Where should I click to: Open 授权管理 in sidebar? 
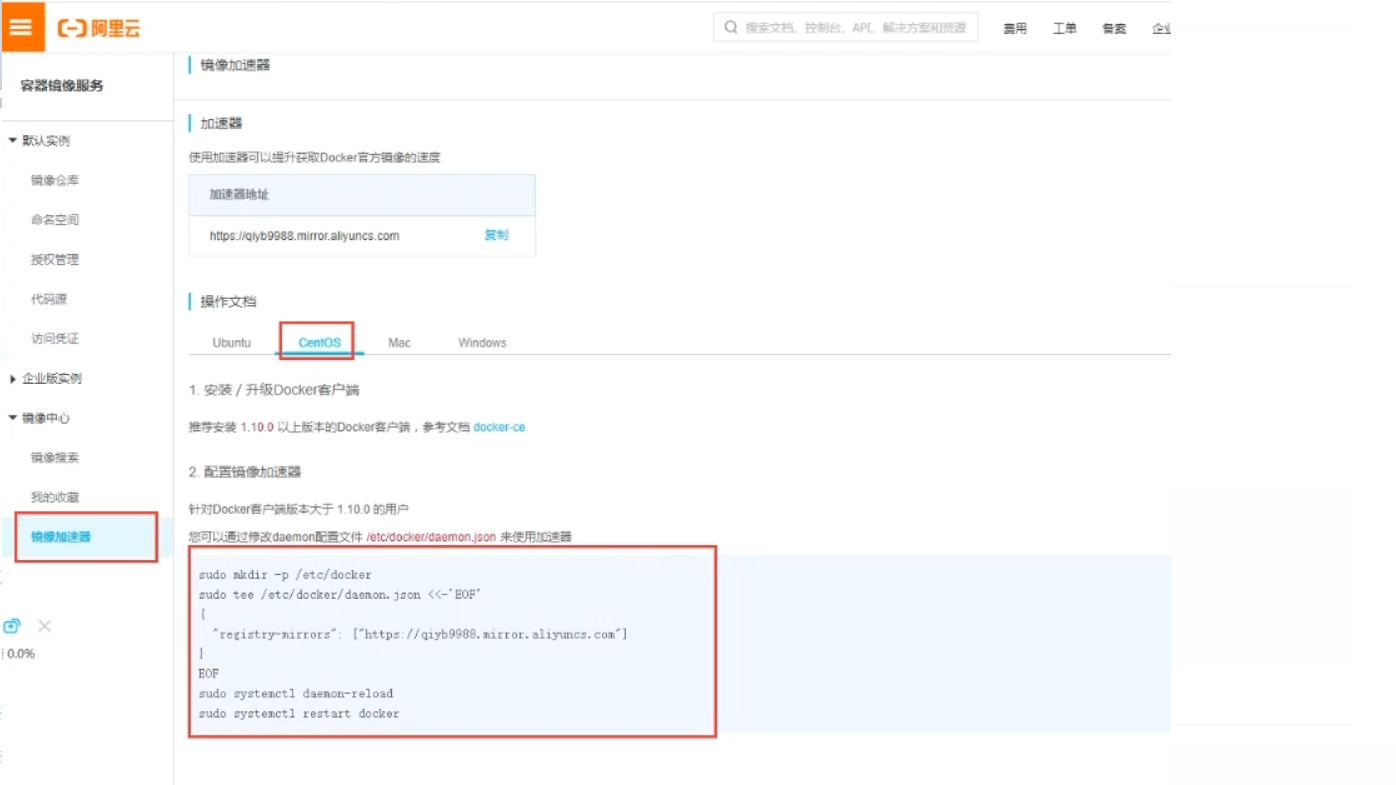pos(55,260)
